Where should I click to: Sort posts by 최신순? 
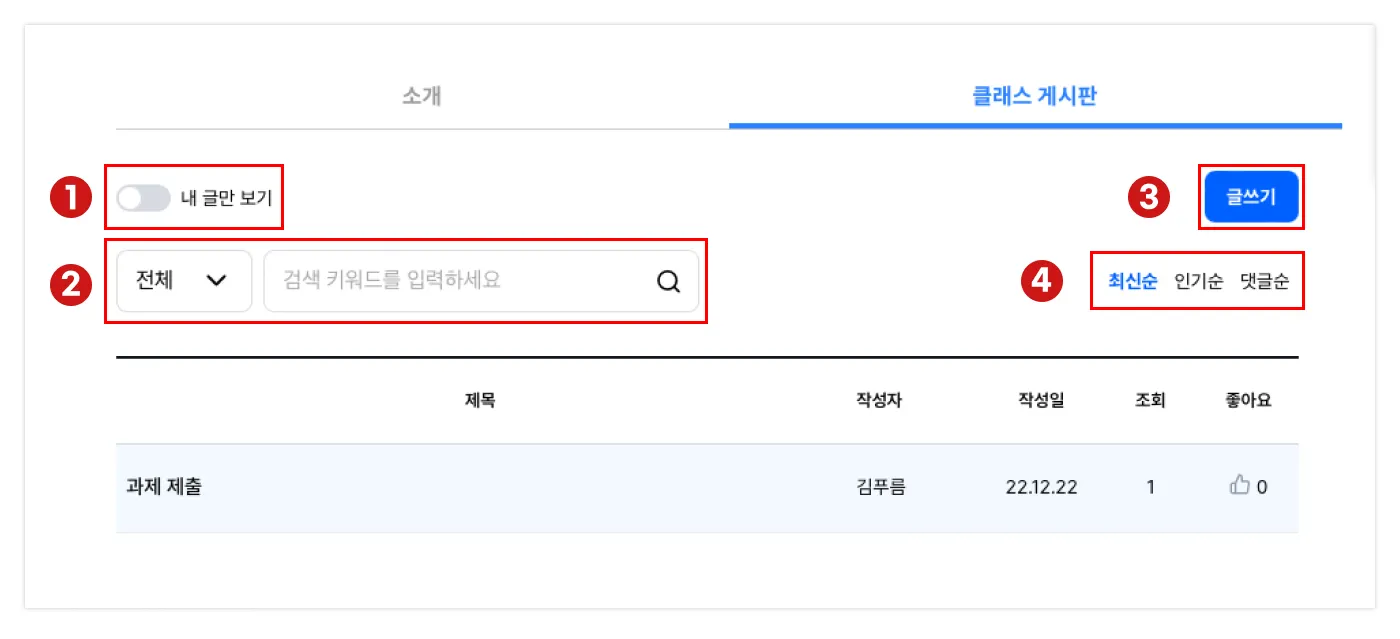tap(1132, 281)
